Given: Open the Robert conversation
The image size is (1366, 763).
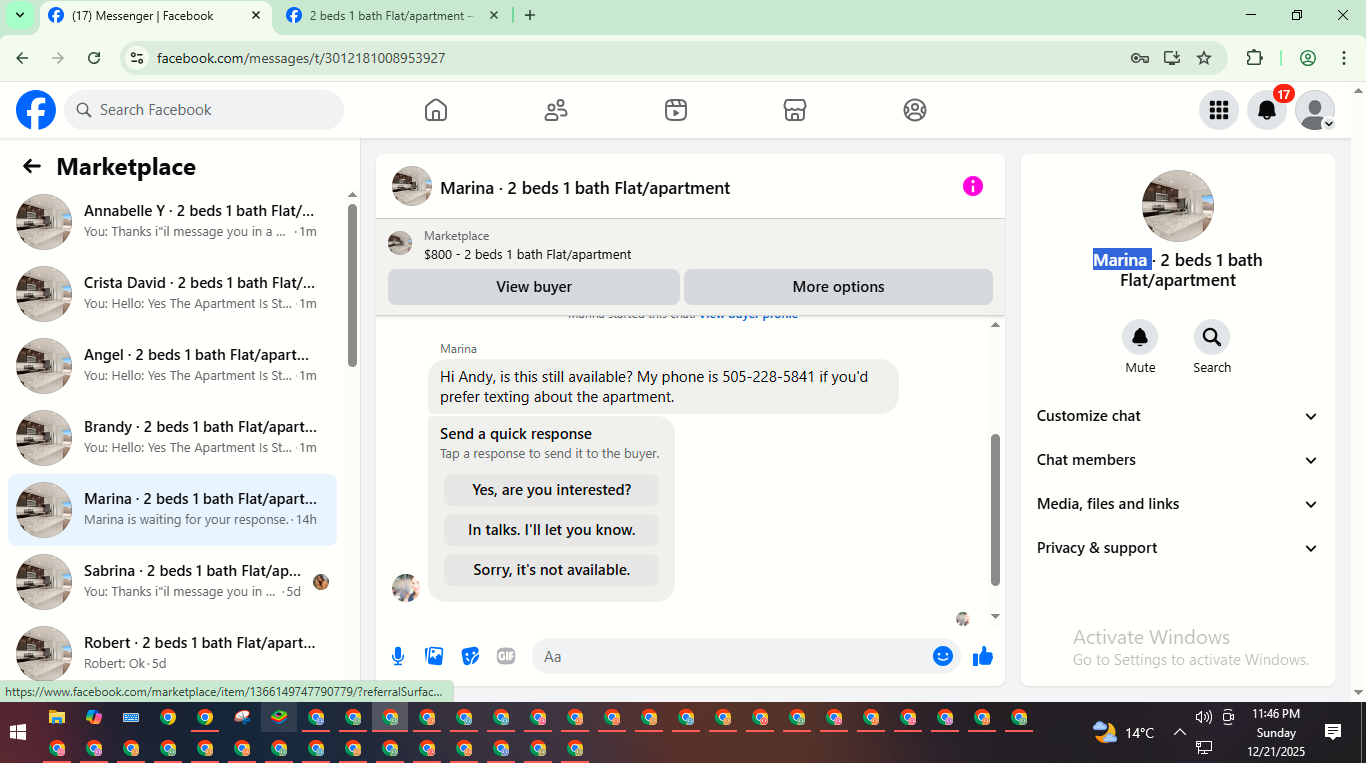Looking at the screenshot, I should (x=173, y=654).
